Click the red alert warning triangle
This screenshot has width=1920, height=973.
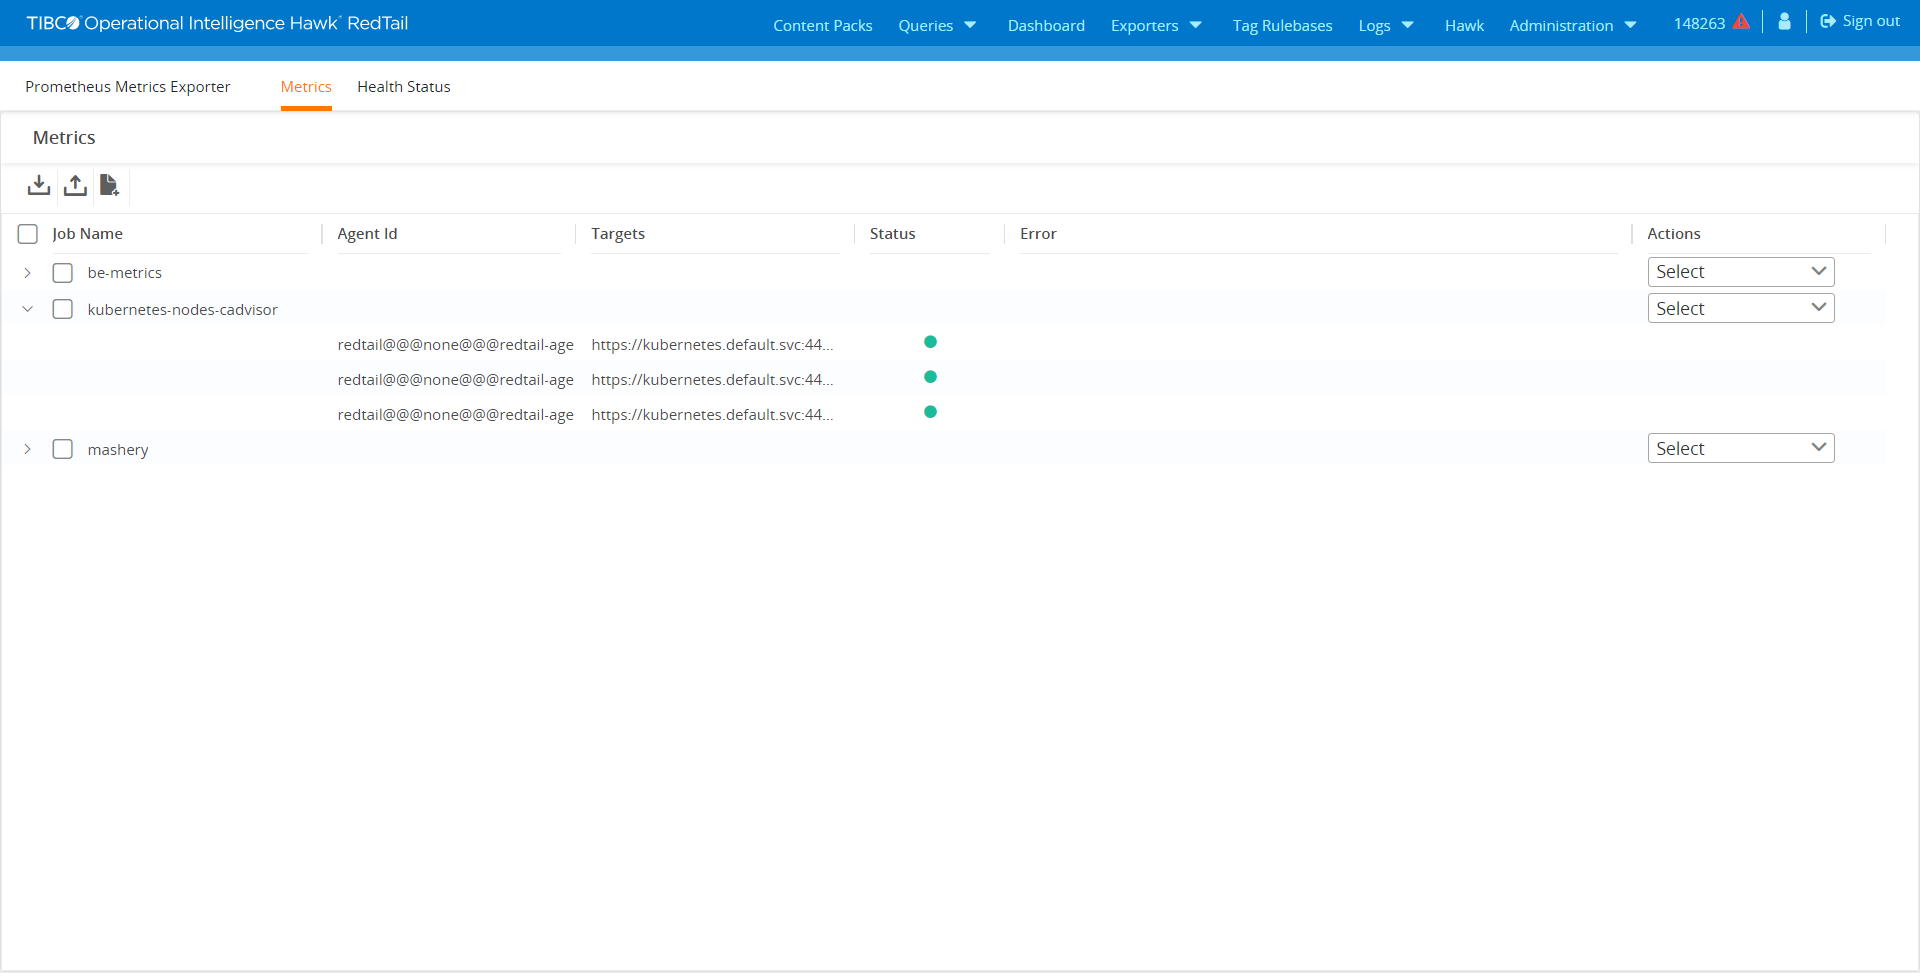(x=1741, y=22)
